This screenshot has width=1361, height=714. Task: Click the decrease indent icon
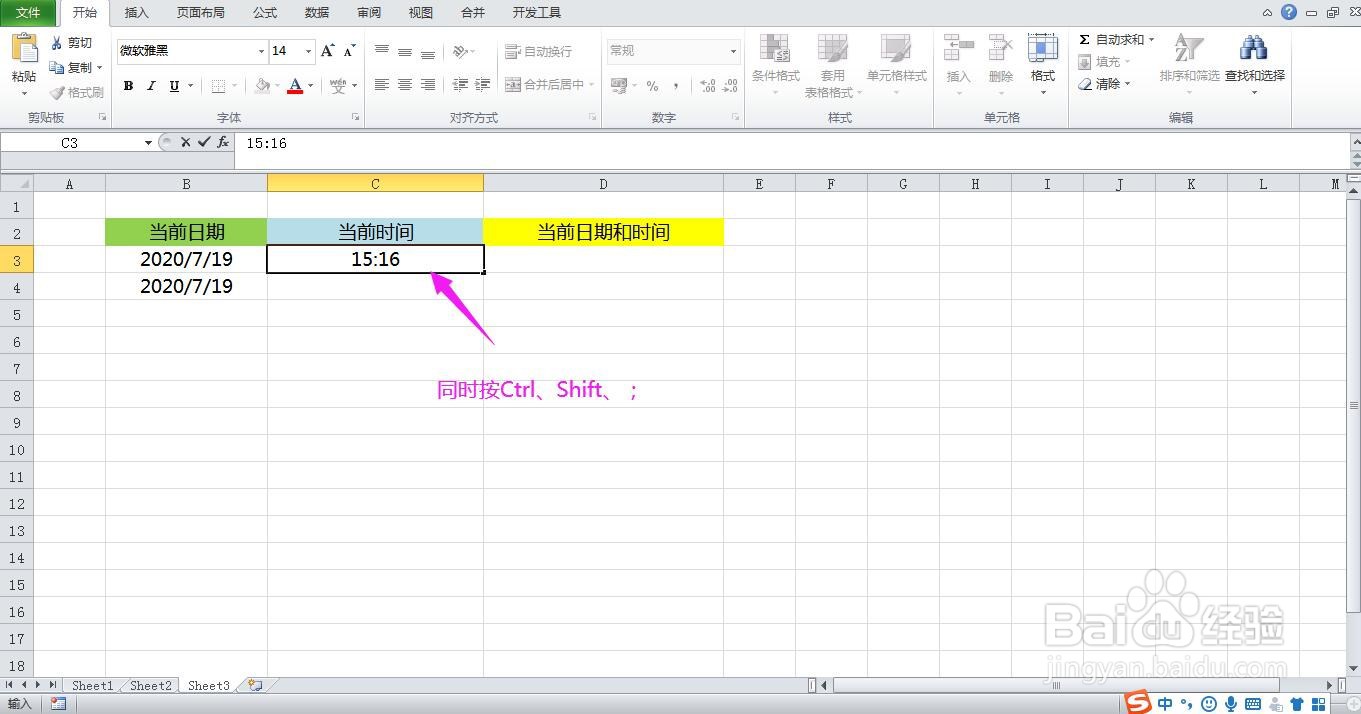pos(460,85)
